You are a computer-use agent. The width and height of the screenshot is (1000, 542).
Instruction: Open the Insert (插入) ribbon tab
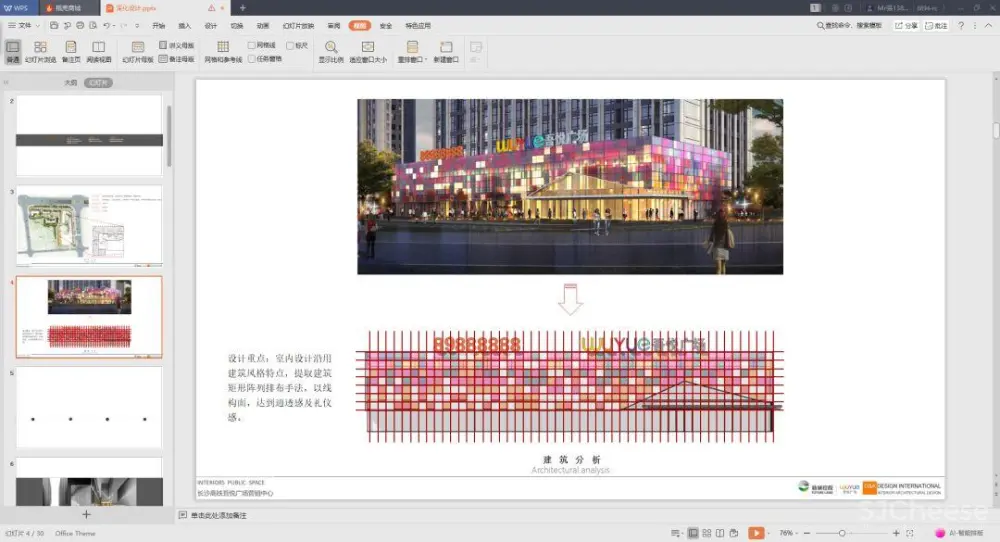click(x=185, y=25)
